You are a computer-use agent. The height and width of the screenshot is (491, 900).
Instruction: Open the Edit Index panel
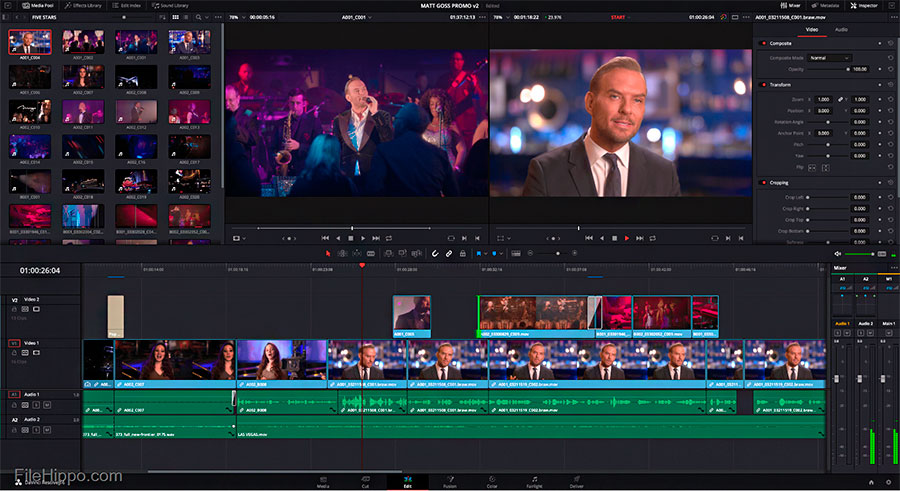pos(127,5)
